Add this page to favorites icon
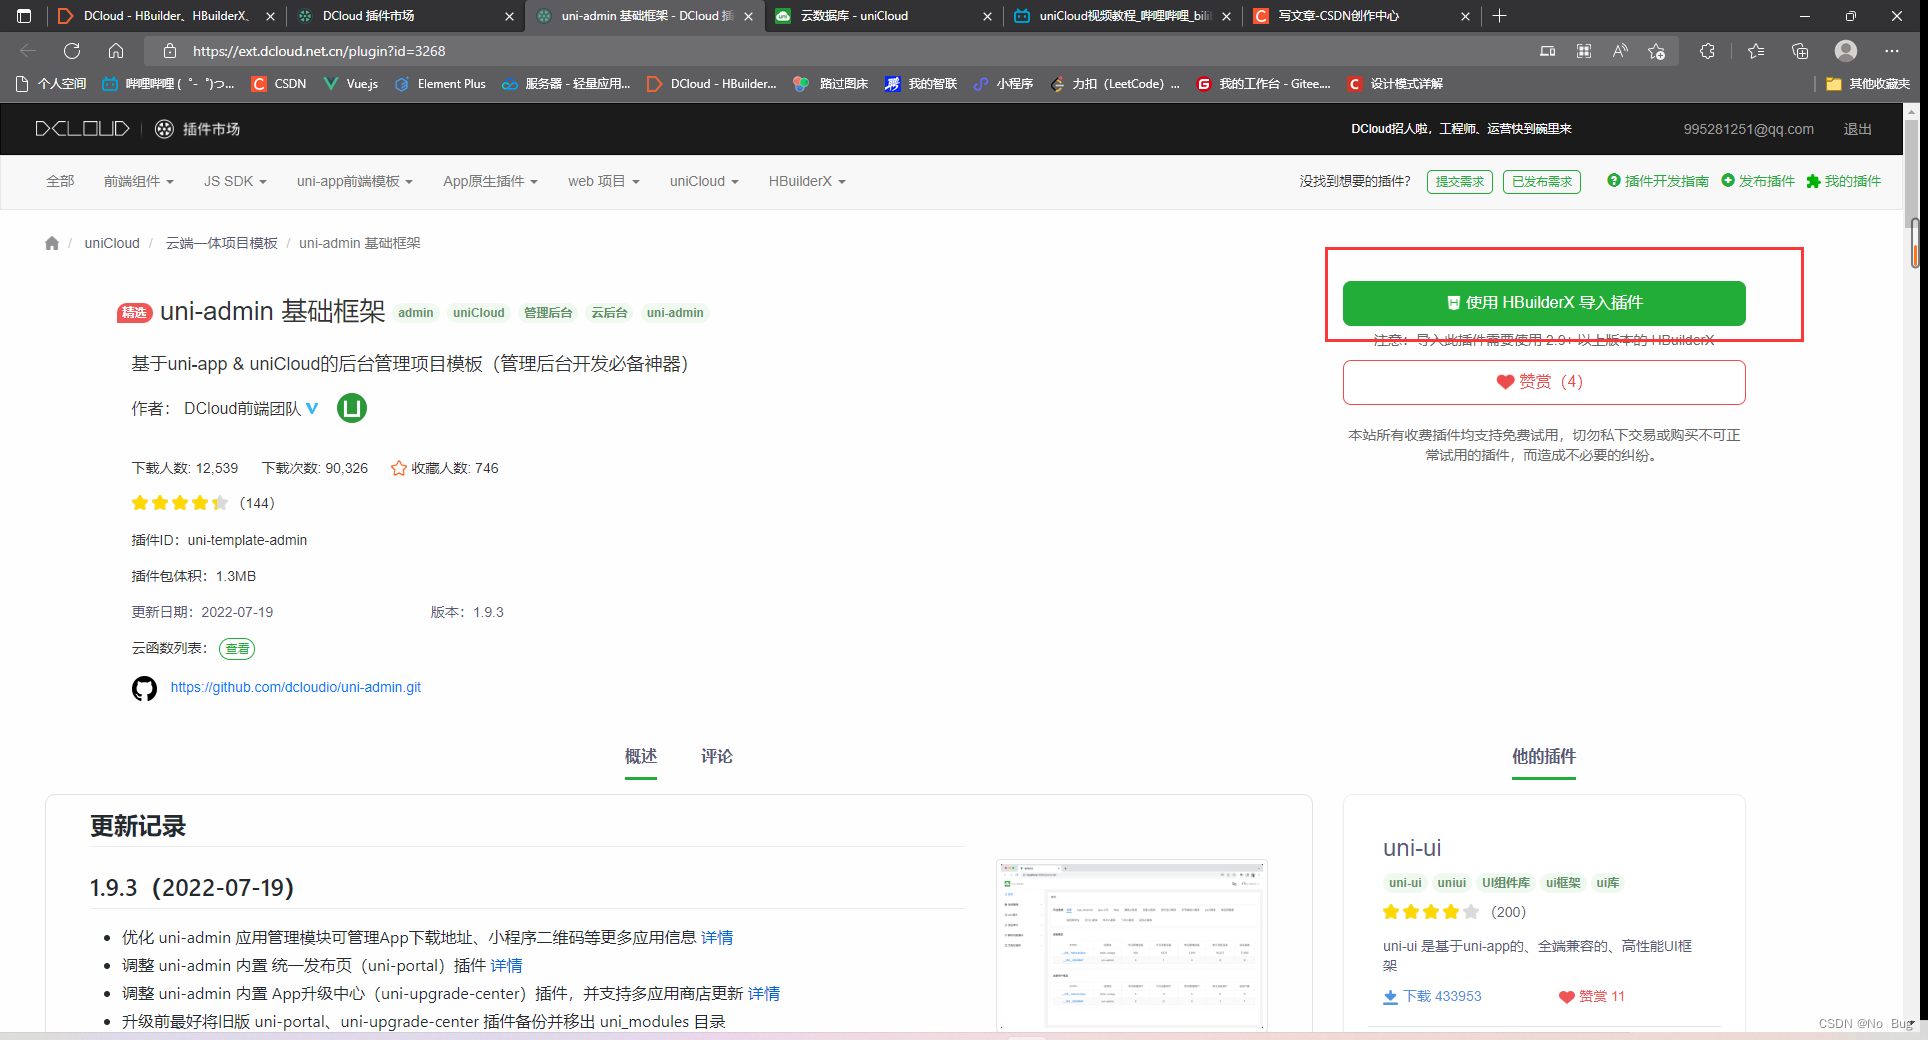The image size is (1928, 1040). point(1657,51)
